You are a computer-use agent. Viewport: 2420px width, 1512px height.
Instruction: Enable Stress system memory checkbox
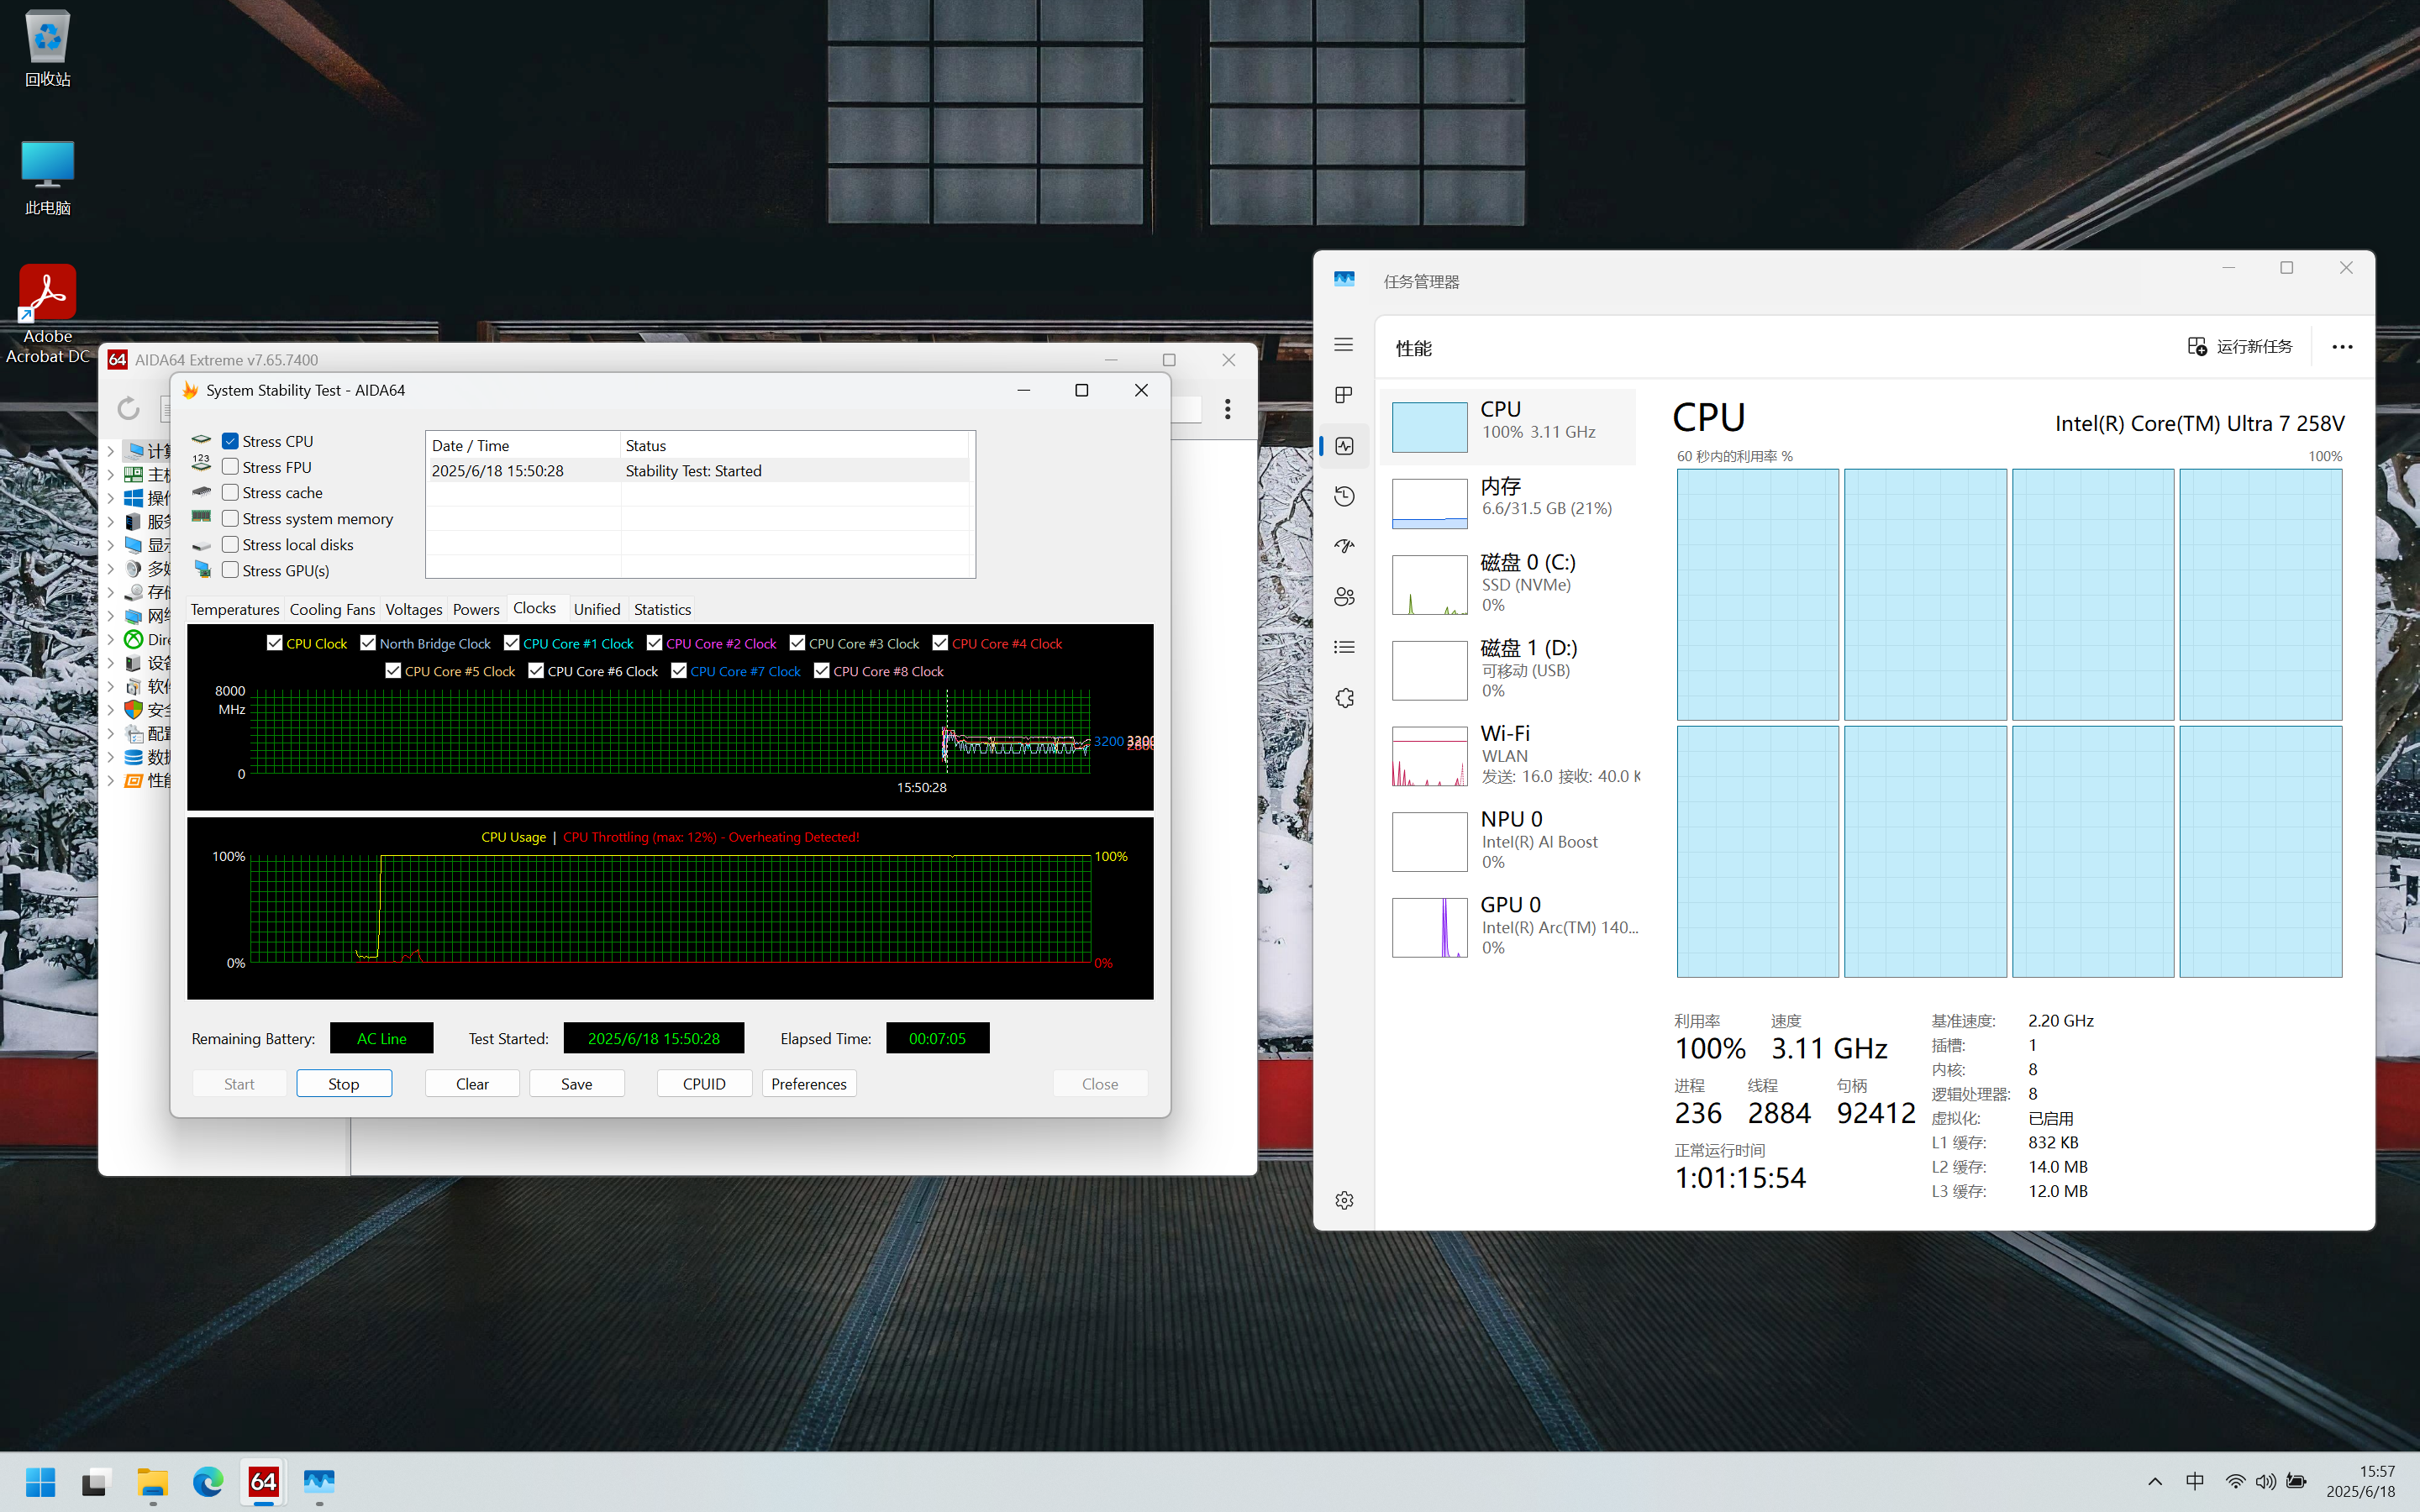(231, 518)
